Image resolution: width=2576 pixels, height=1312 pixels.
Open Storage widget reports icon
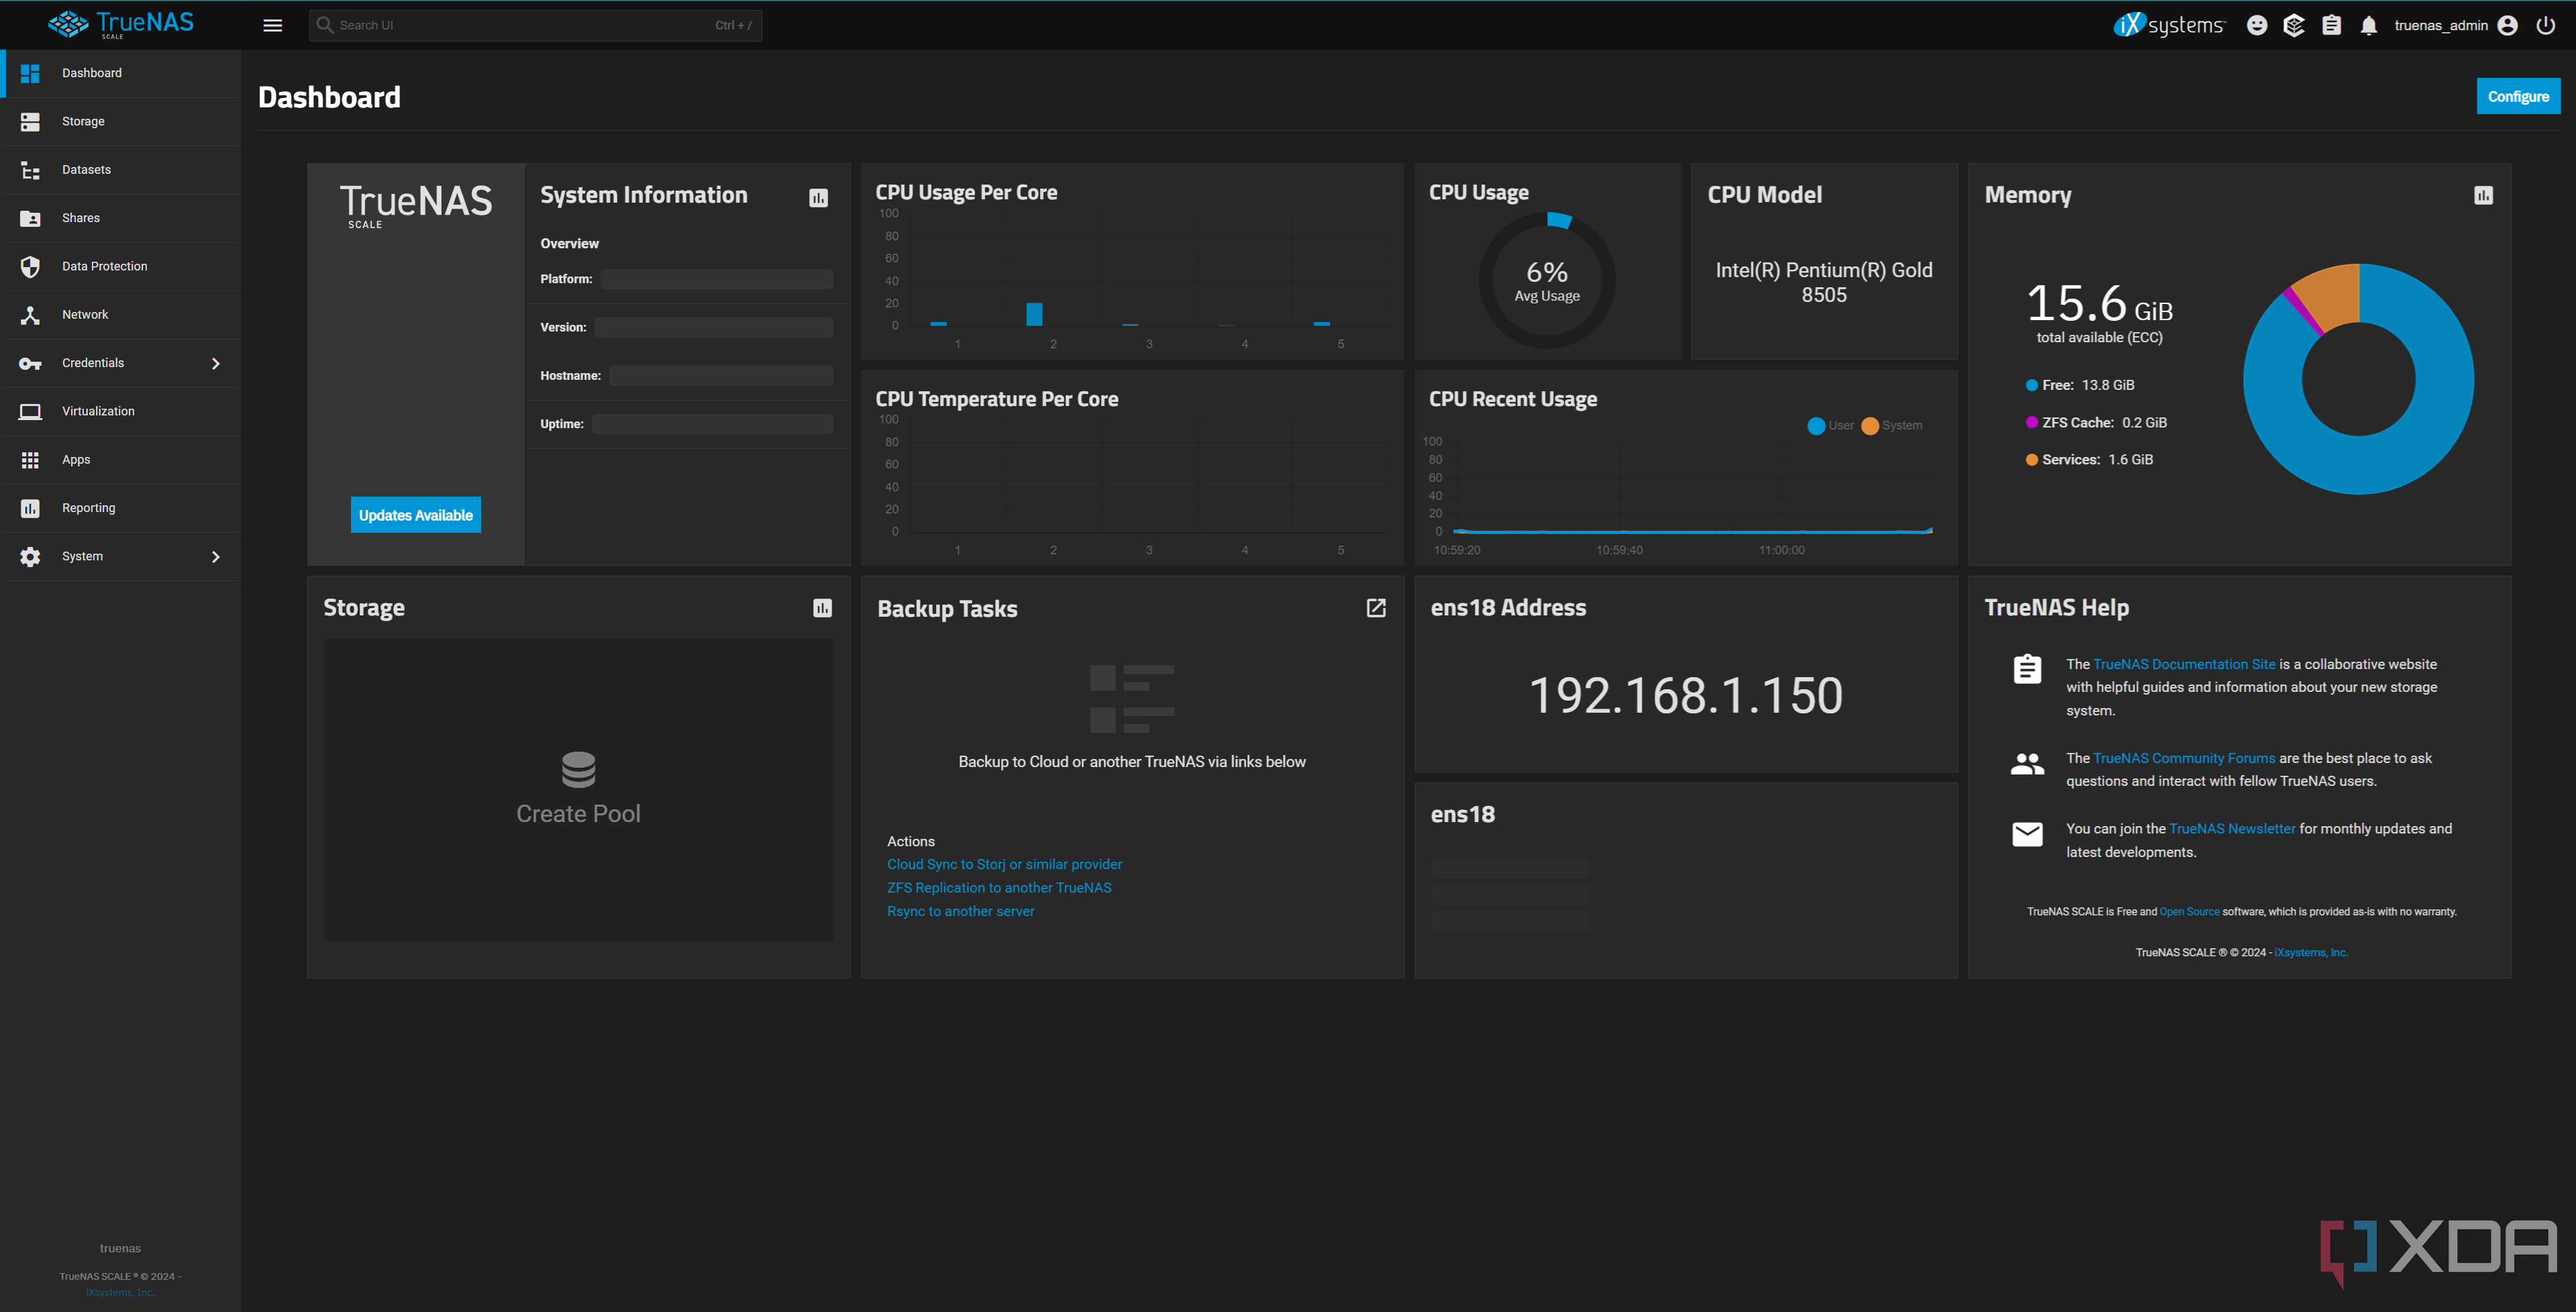pyautogui.click(x=822, y=608)
